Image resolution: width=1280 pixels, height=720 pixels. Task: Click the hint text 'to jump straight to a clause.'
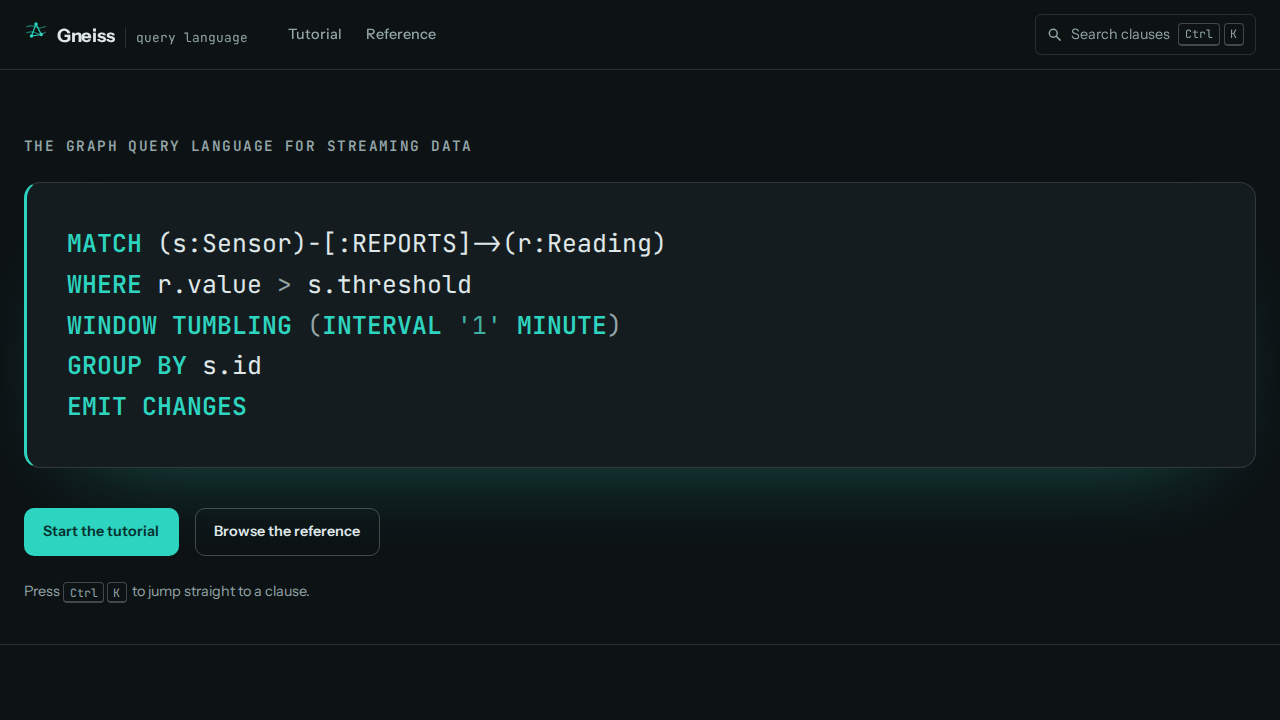click(221, 591)
